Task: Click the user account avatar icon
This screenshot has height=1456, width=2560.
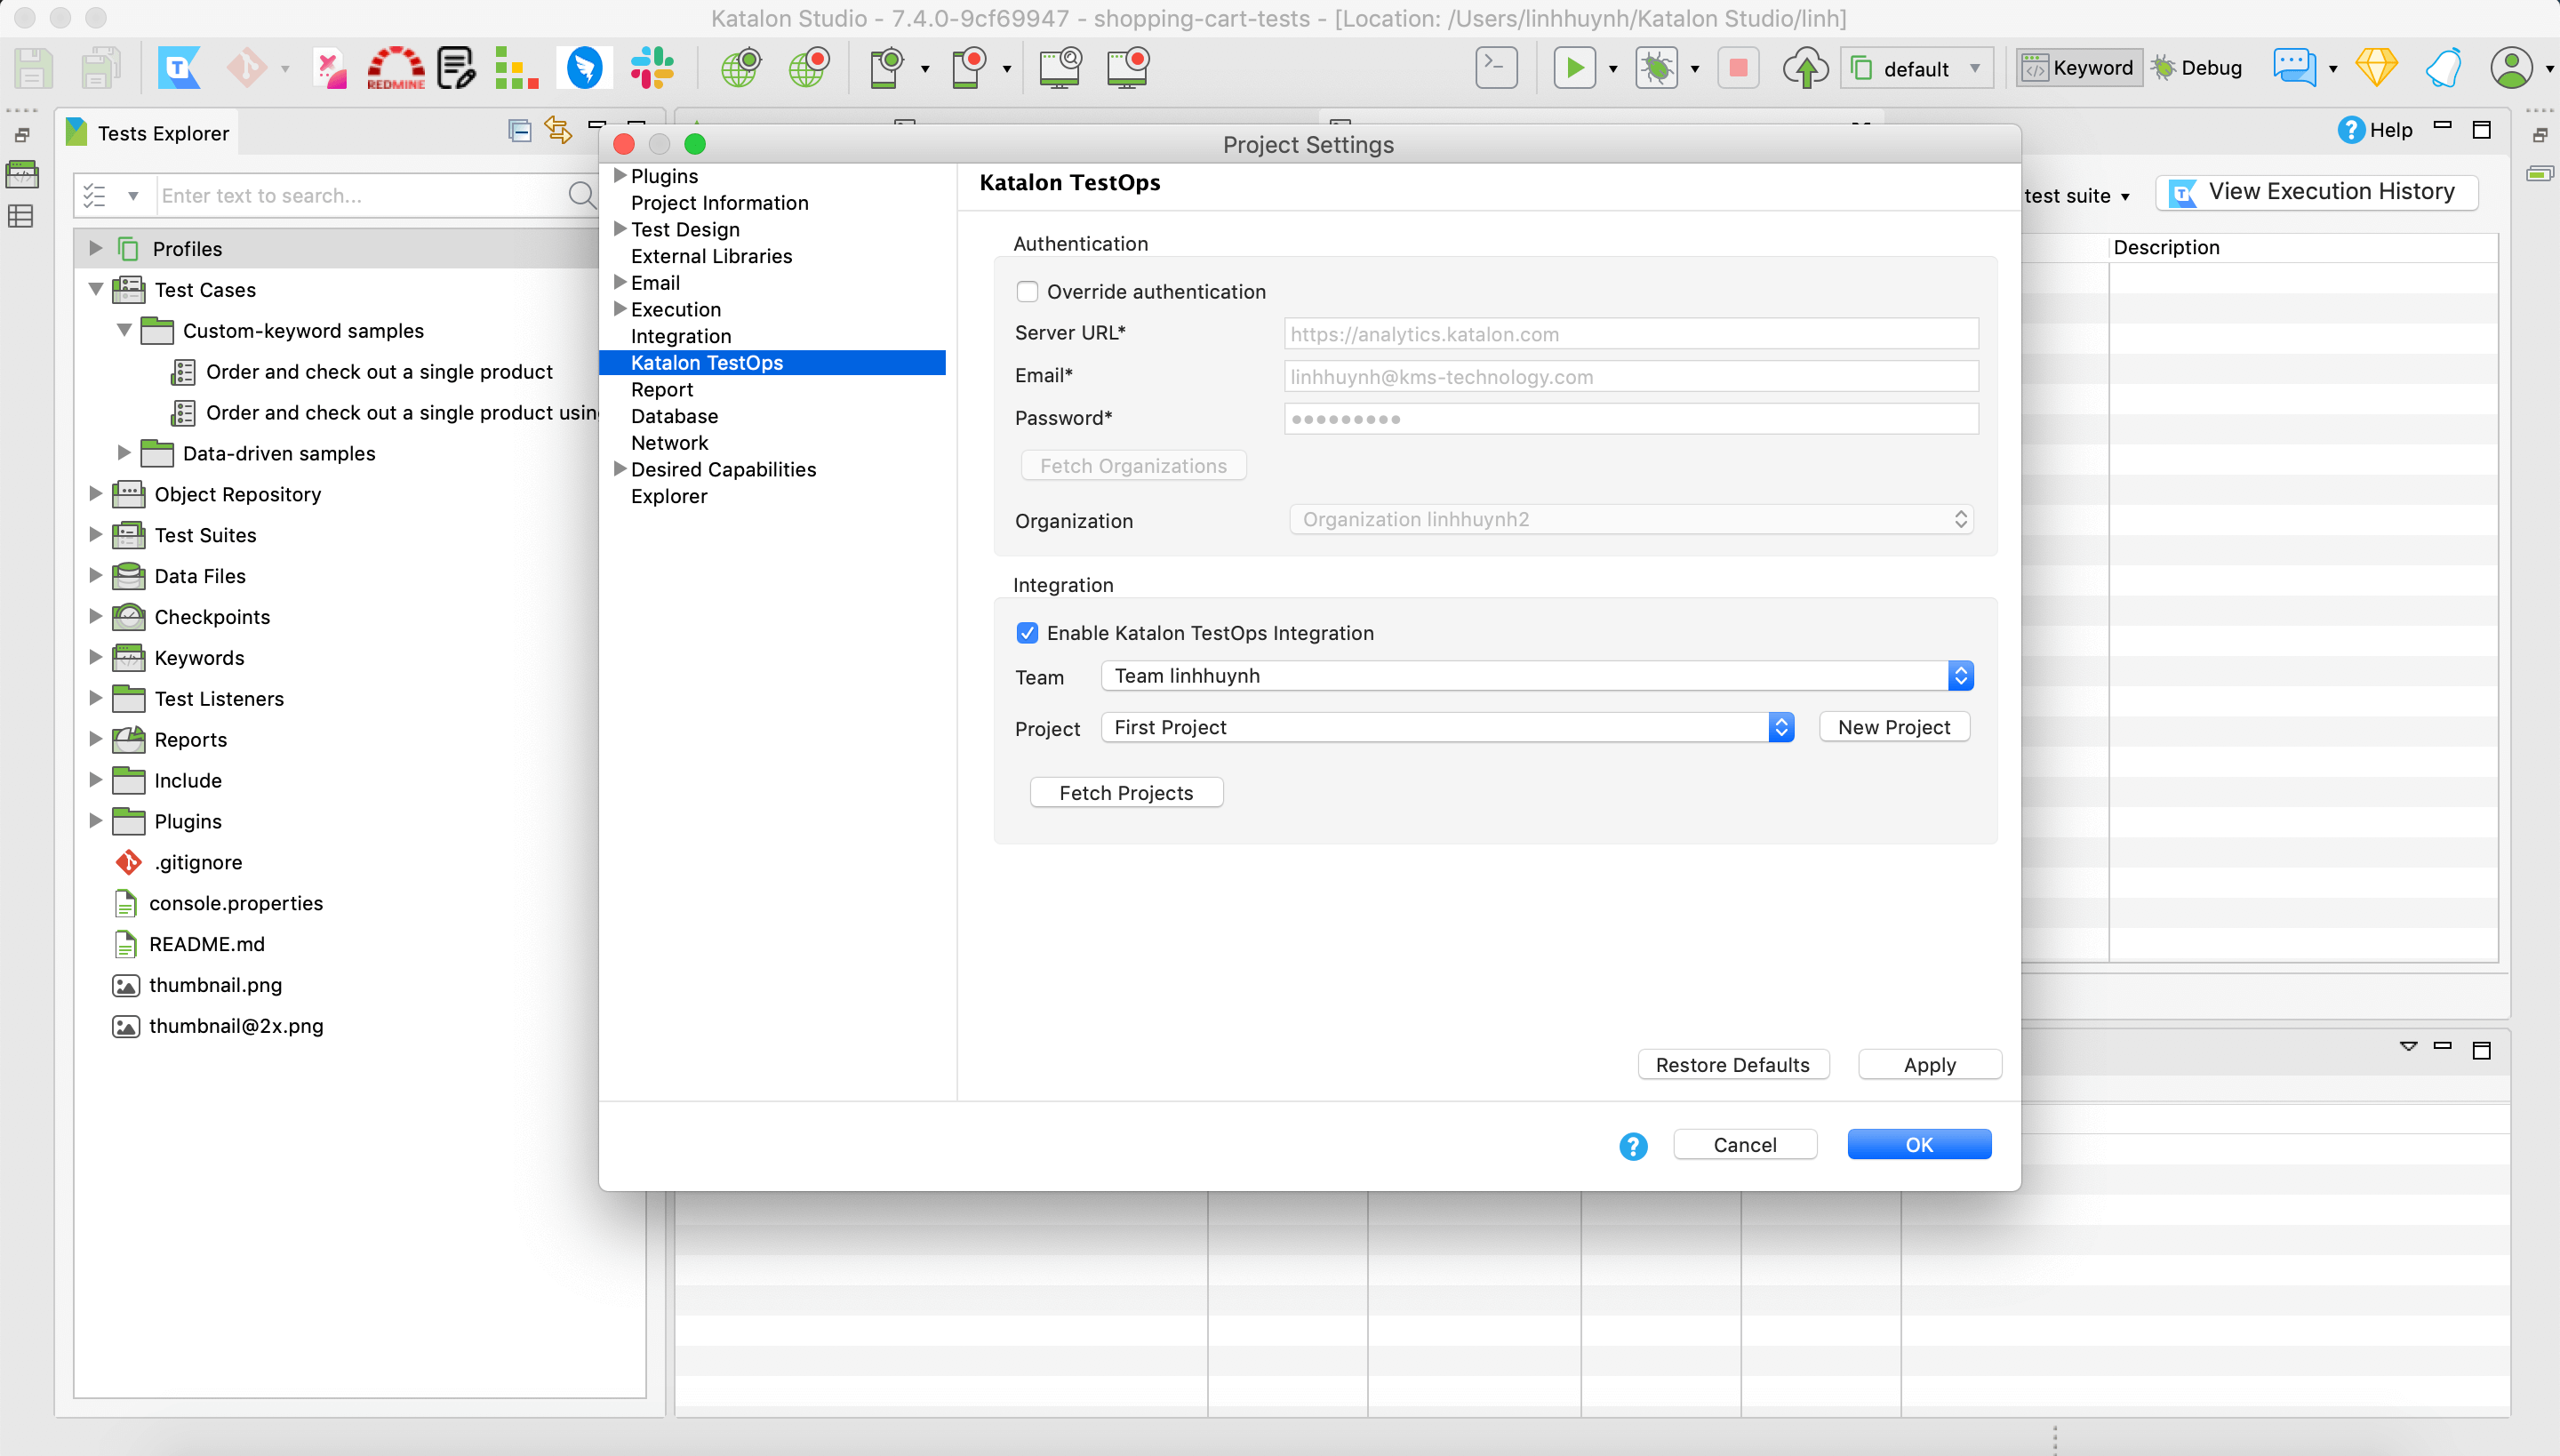Action: [x=2511, y=68]
